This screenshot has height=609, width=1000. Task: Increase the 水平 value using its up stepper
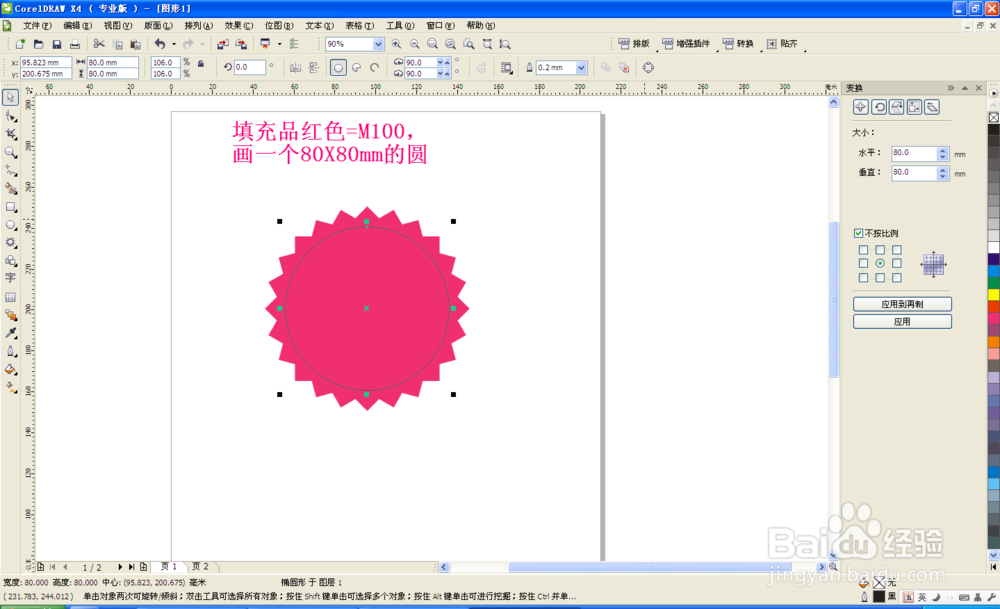(x=942, y=149)
